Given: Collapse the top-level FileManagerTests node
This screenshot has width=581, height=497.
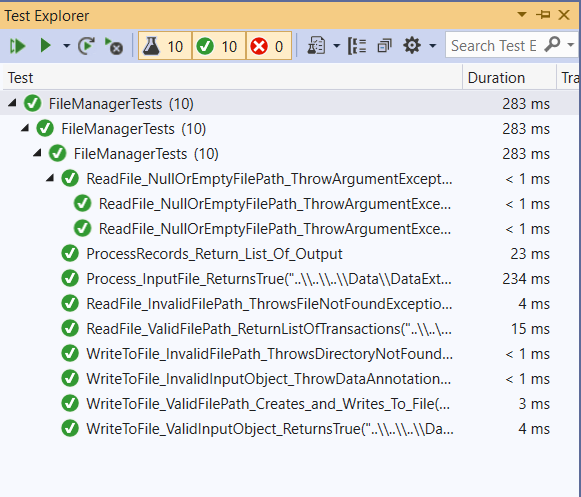Looking at the screenshot, I should click(12, 103).
